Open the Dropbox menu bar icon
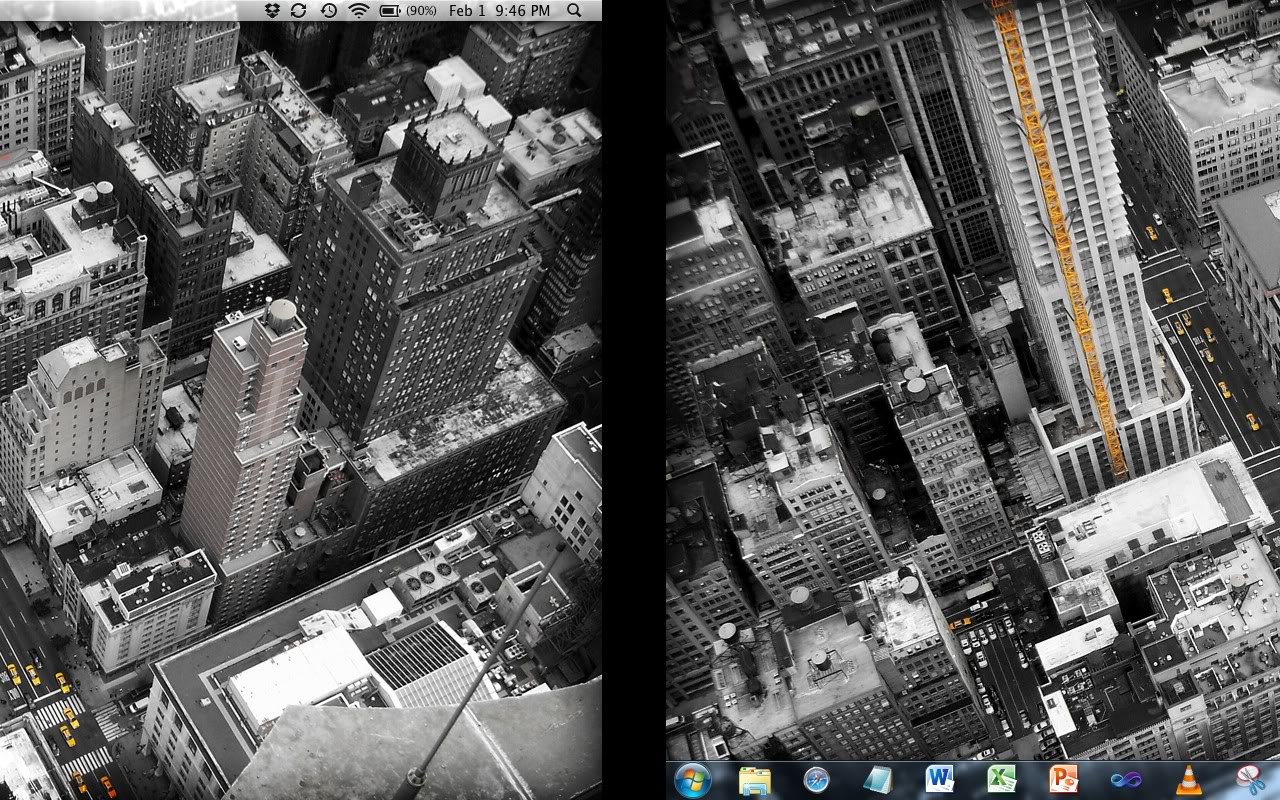The image size is (1280, 800). pos(272,10)
